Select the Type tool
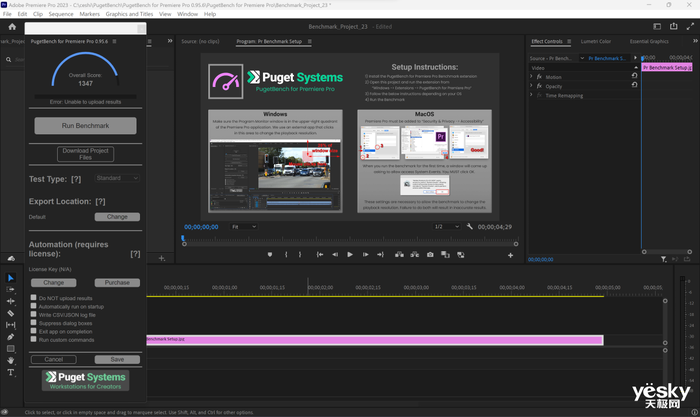 pos(11,372)
